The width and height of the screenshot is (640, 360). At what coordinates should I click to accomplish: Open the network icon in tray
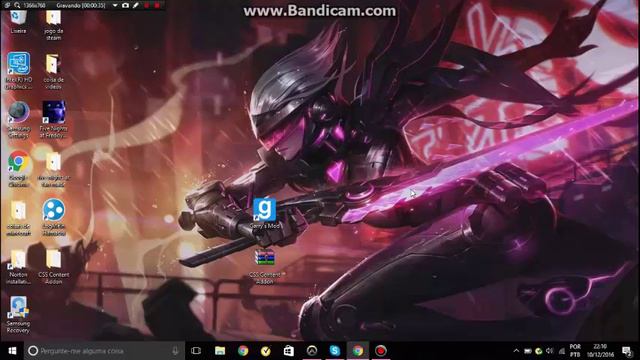(x=562, y=351)
